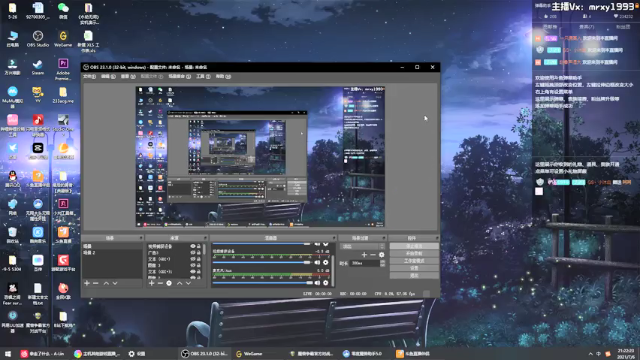This screenshot has width=640, height=360.
Task: Click the transition duration 300ms field
Action: coord(365,263)
